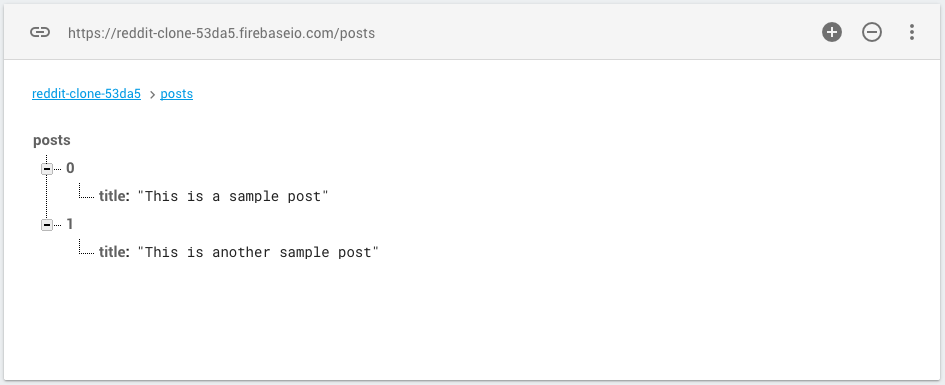Collapse node 1 using its minus box
The image size is (945, 385).
pos(47,225)
